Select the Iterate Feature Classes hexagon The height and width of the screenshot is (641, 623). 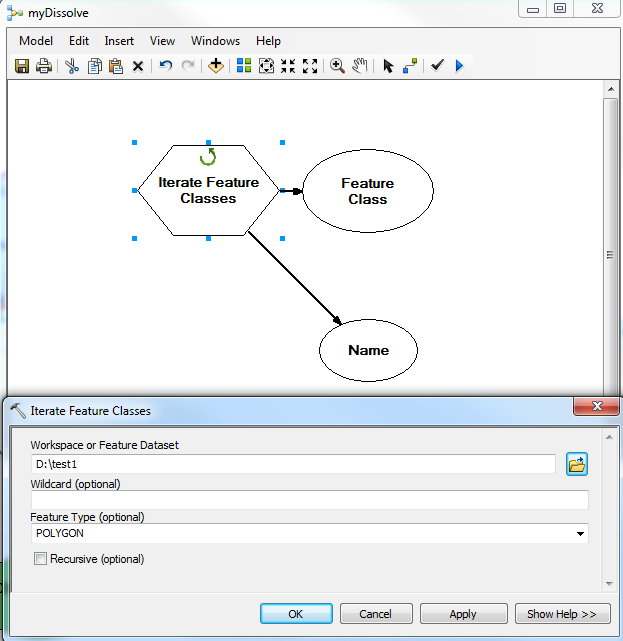coord(208,190)
